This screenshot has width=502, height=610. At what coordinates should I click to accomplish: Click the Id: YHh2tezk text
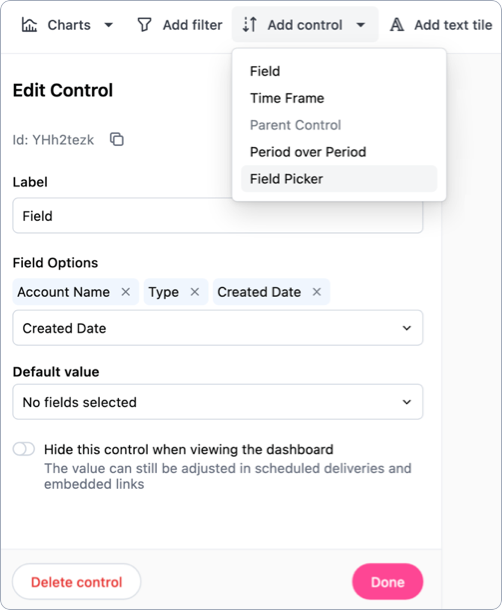tap(53, 140)
